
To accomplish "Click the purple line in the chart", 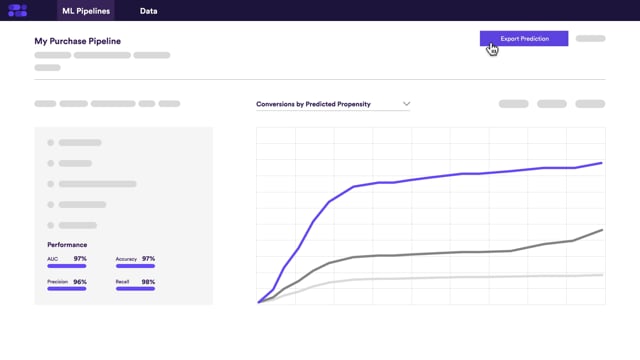I will 431,178.
